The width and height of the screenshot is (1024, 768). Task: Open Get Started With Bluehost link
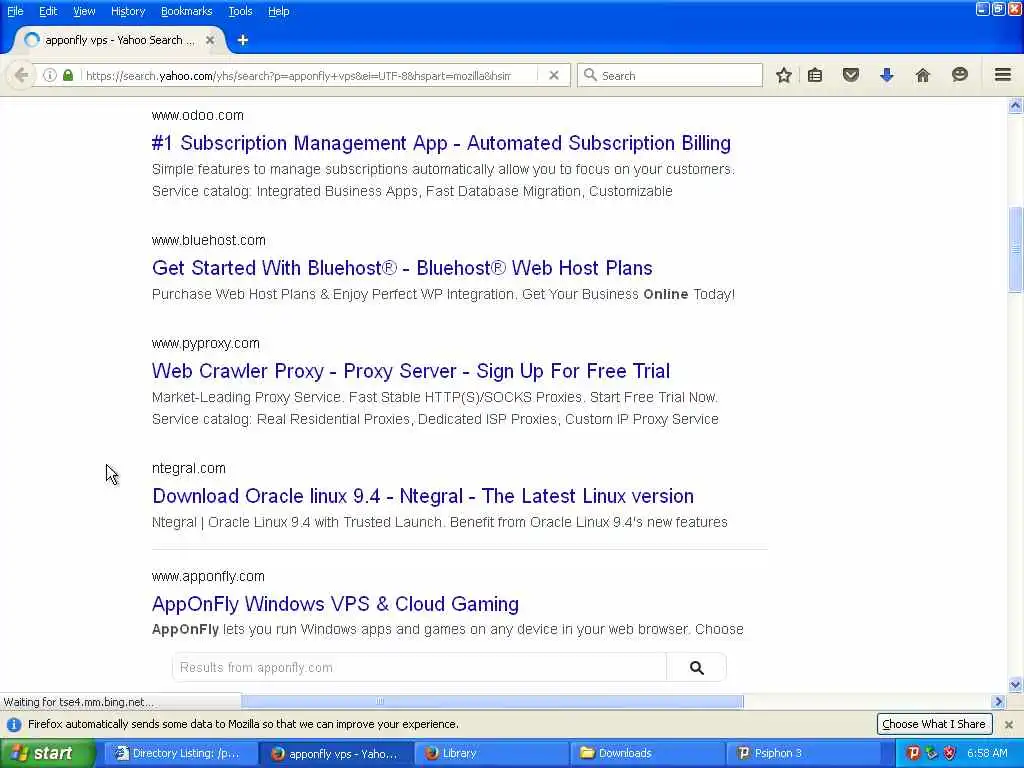pyautogui.click(x=402, y=268)
